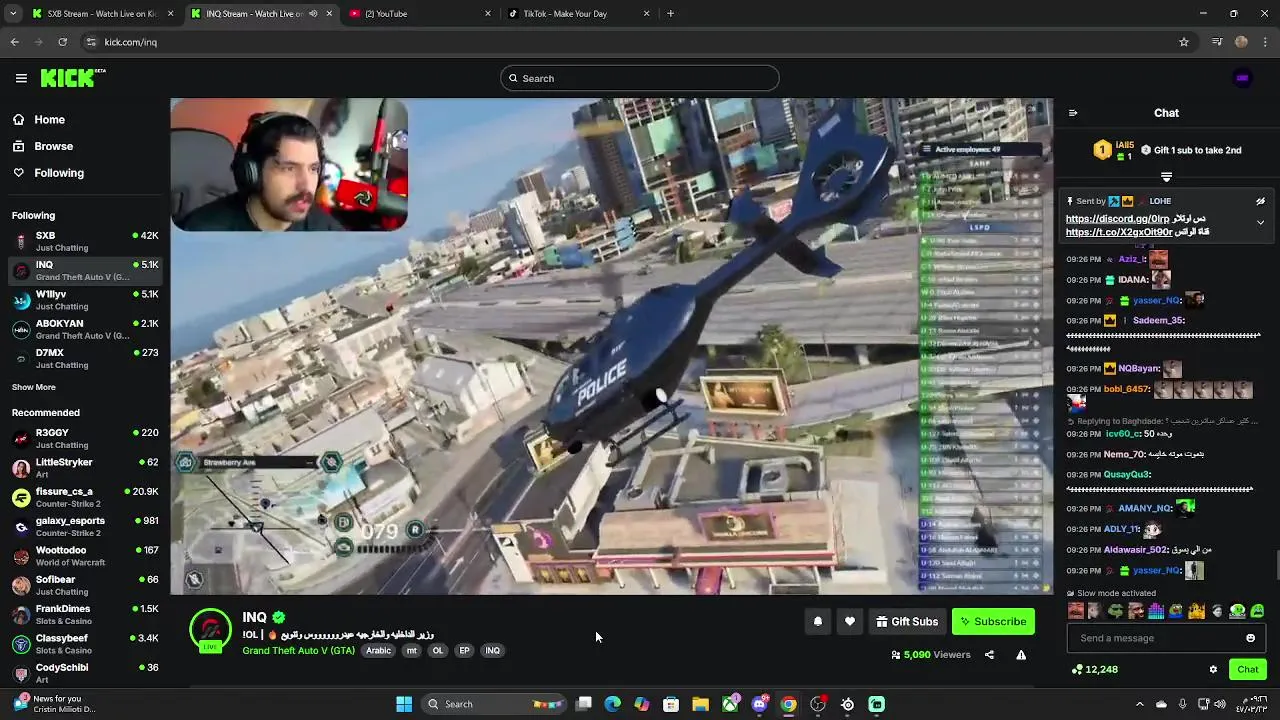The height and width of the screenshot is (720, 1280).
Task: Subscribe to the INQ channel
Action: pyautogui.click(x=993, y=621)
